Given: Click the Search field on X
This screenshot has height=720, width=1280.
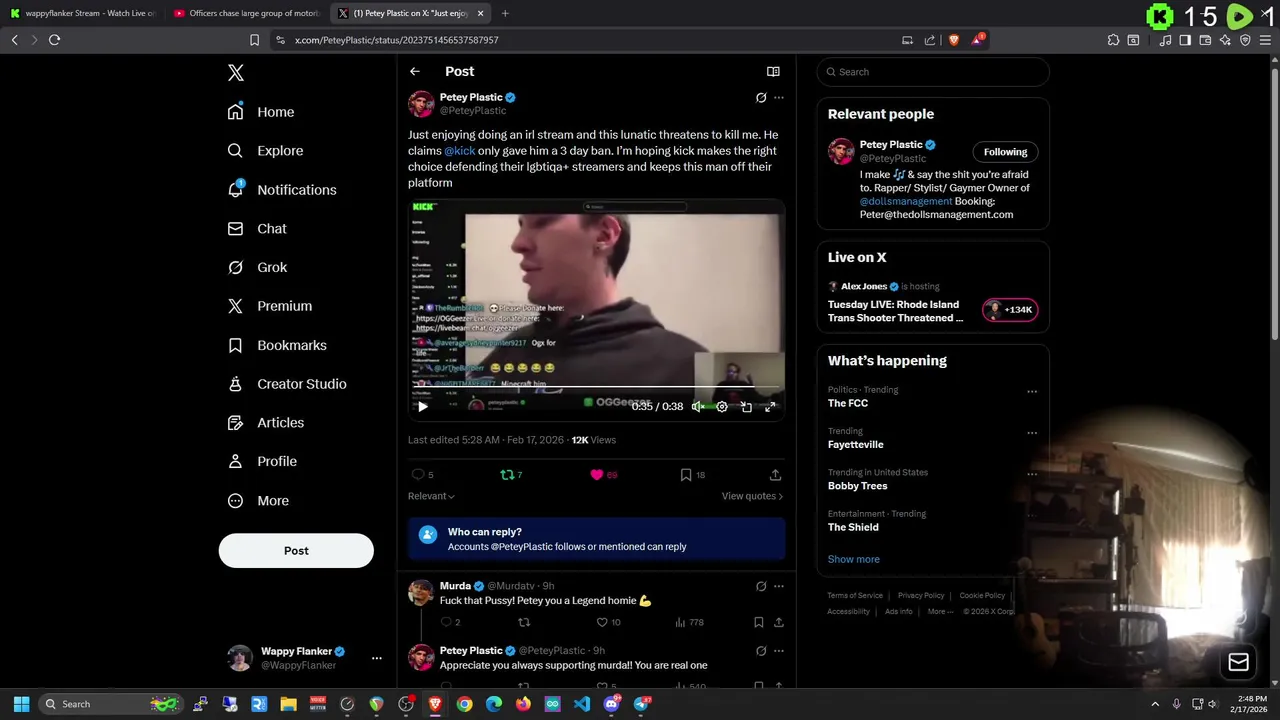Looking at the screenshot, I should pyautogui.click(x=933, y=72).
